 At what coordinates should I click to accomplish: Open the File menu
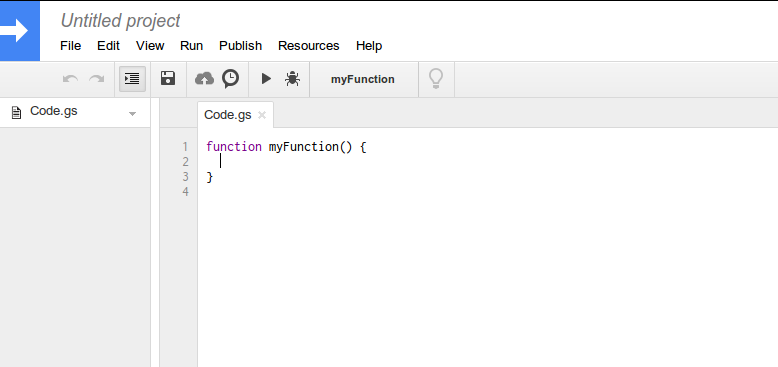coord(70,46)
